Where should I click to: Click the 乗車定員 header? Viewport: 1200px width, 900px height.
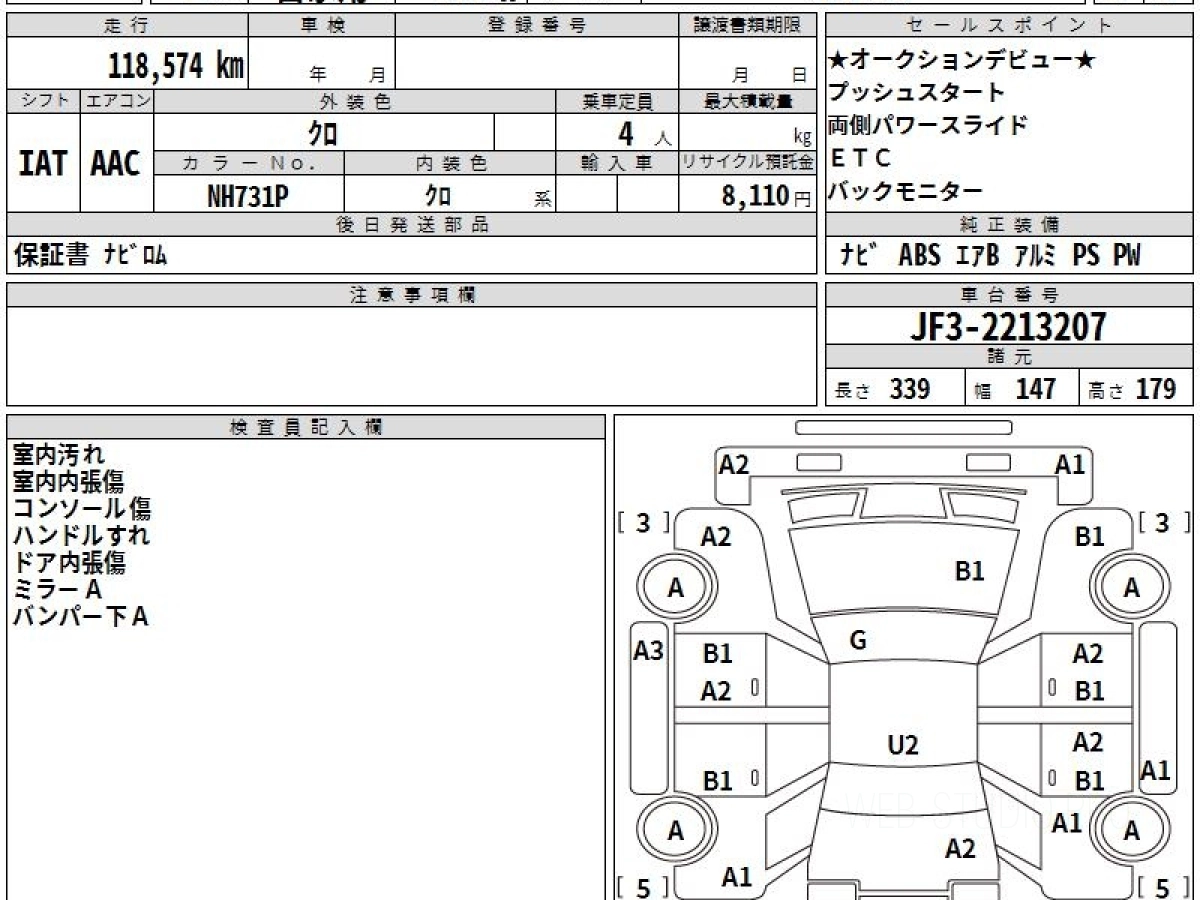point(617,101)
